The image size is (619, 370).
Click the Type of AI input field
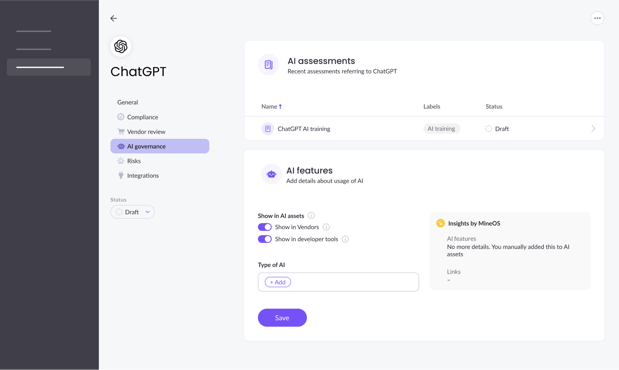click(338, 282)
